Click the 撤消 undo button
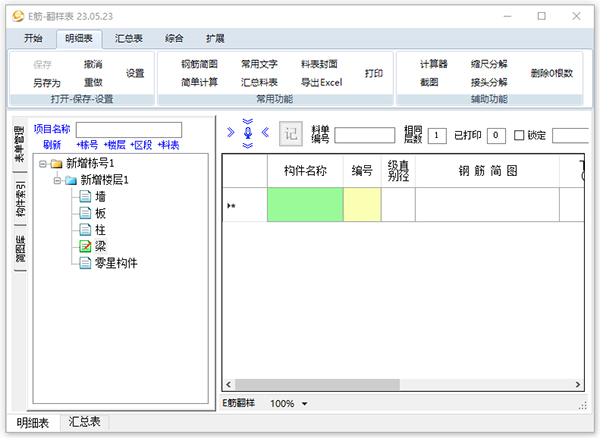 pyautogui.click(x=93, y=64)
